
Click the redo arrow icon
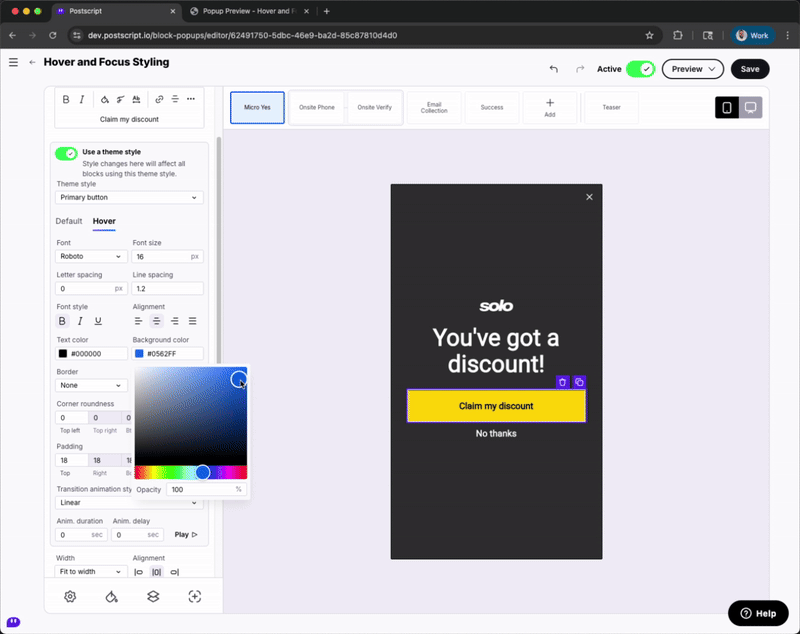tap(580, 69)
